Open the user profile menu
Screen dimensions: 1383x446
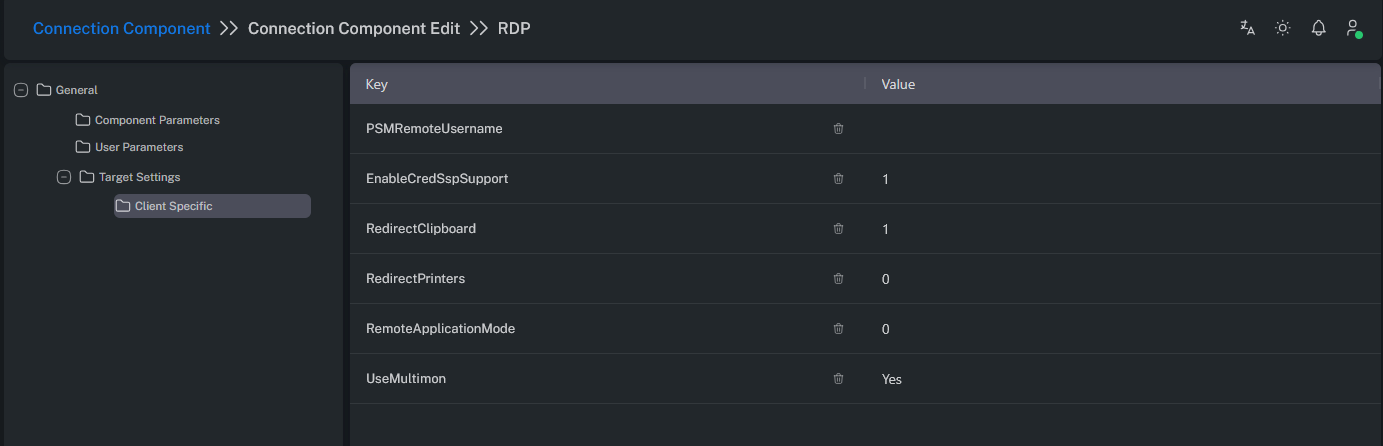click(x=1353, y=28)
